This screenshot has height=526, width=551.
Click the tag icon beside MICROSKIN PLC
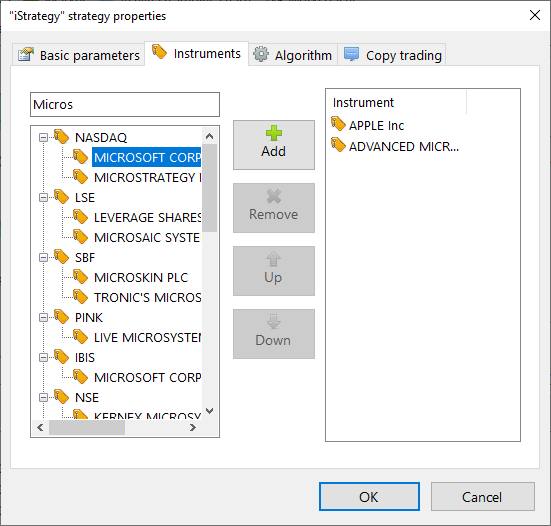coord(80,277)
